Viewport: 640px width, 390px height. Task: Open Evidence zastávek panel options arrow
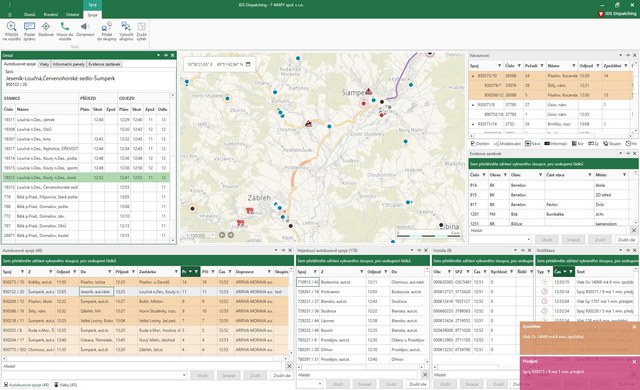621,153
